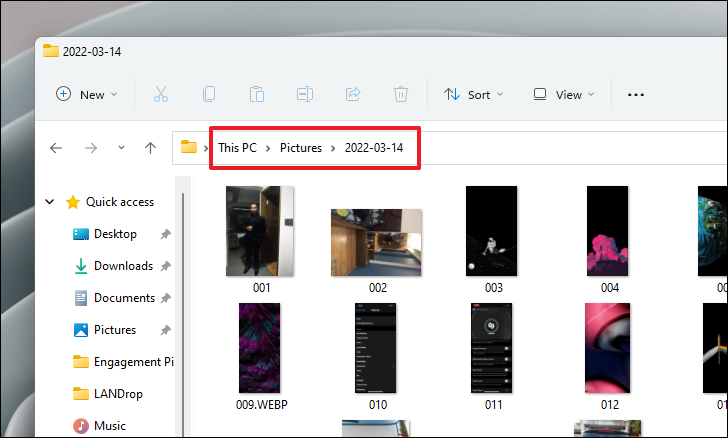Expand chevron after Pictures in path
This screenshot has width=728, height=438.
click(333, 148)
